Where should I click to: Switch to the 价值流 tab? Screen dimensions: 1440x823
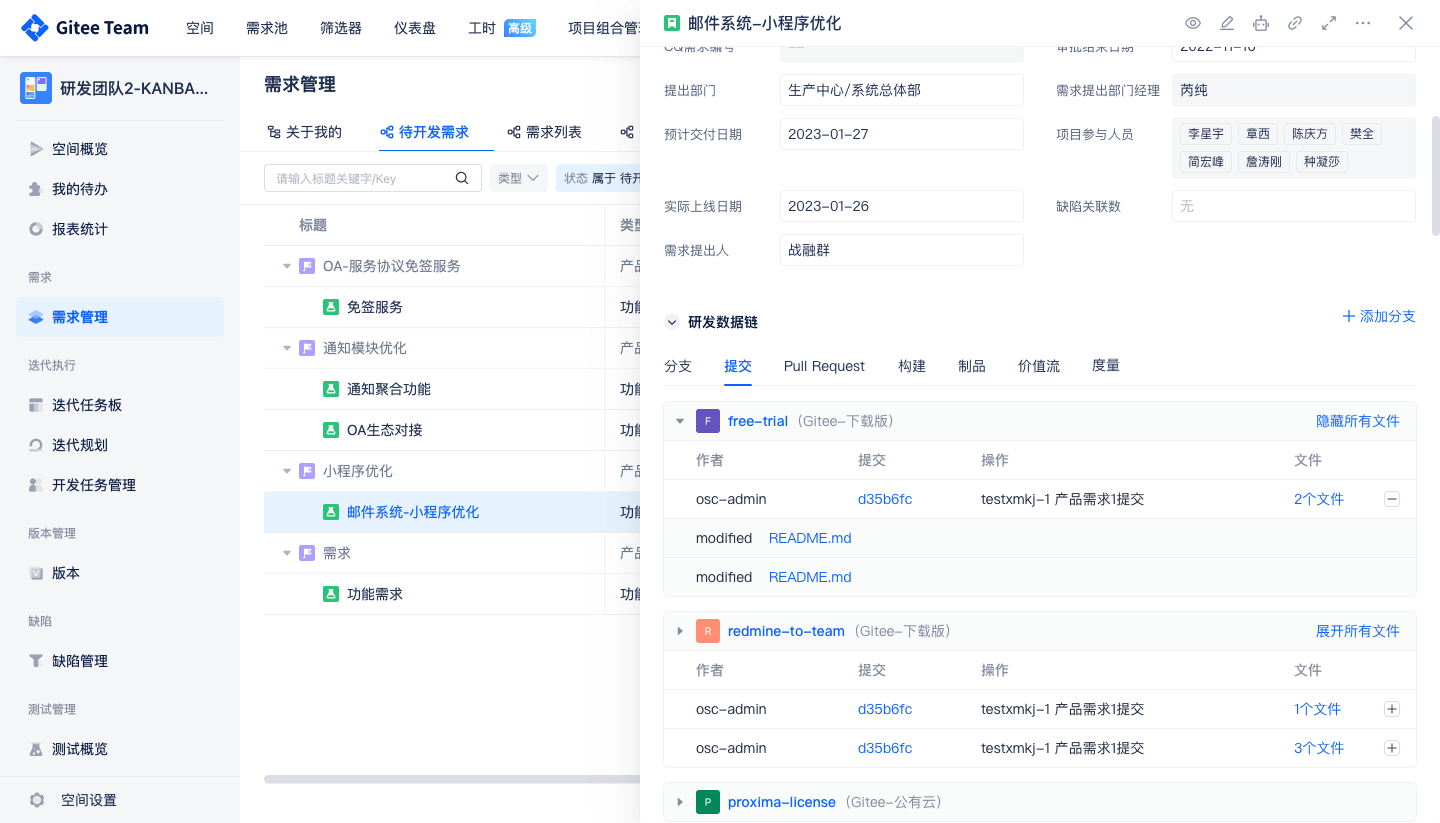(x=1039, y=366)
